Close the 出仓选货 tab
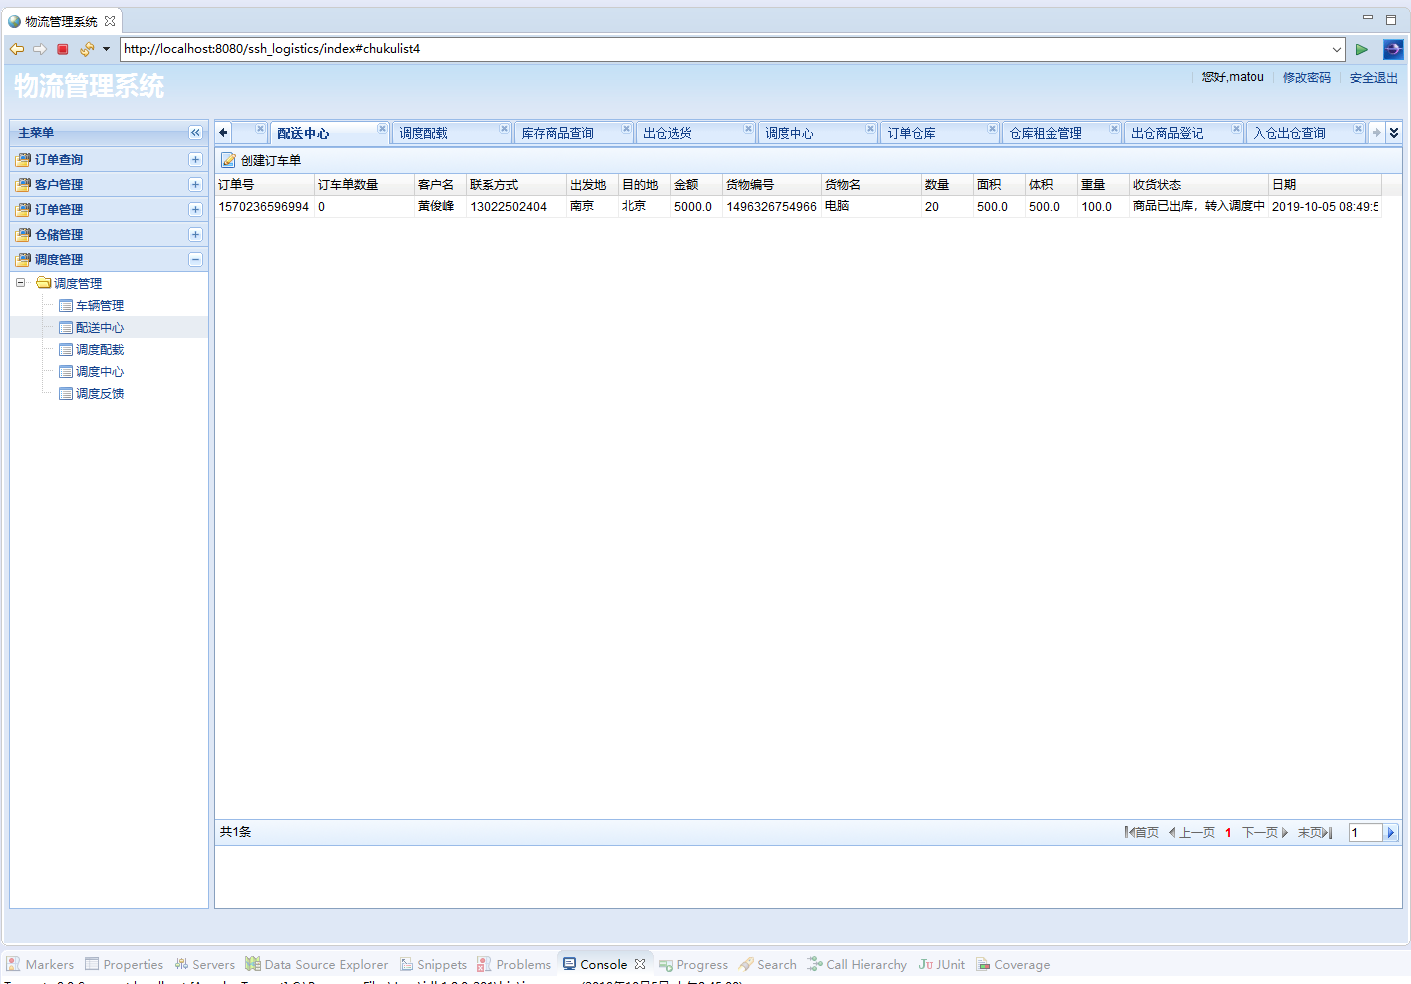 (x=748, y=129)
